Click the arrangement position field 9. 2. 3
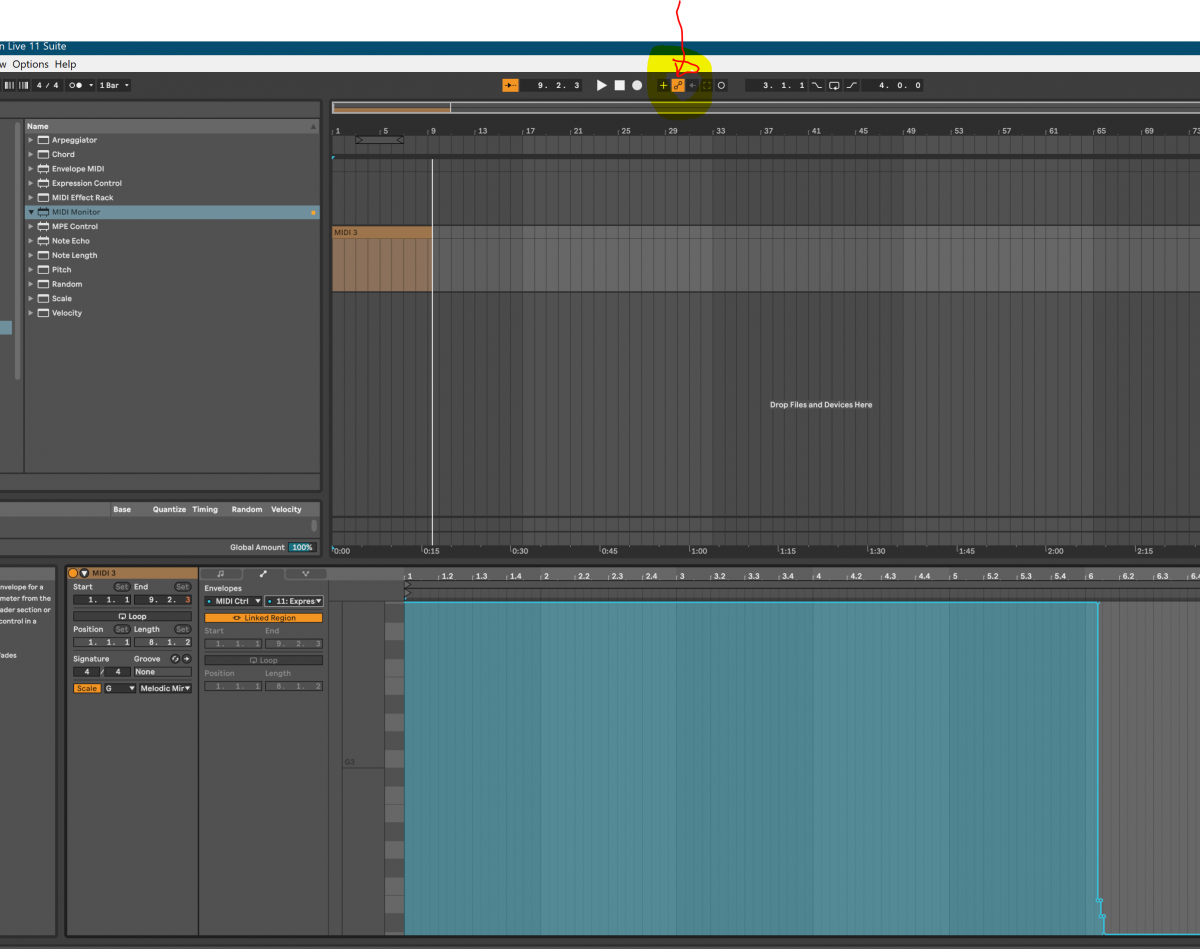This screenshot has width=1200, height=949. tap(552, 85)
